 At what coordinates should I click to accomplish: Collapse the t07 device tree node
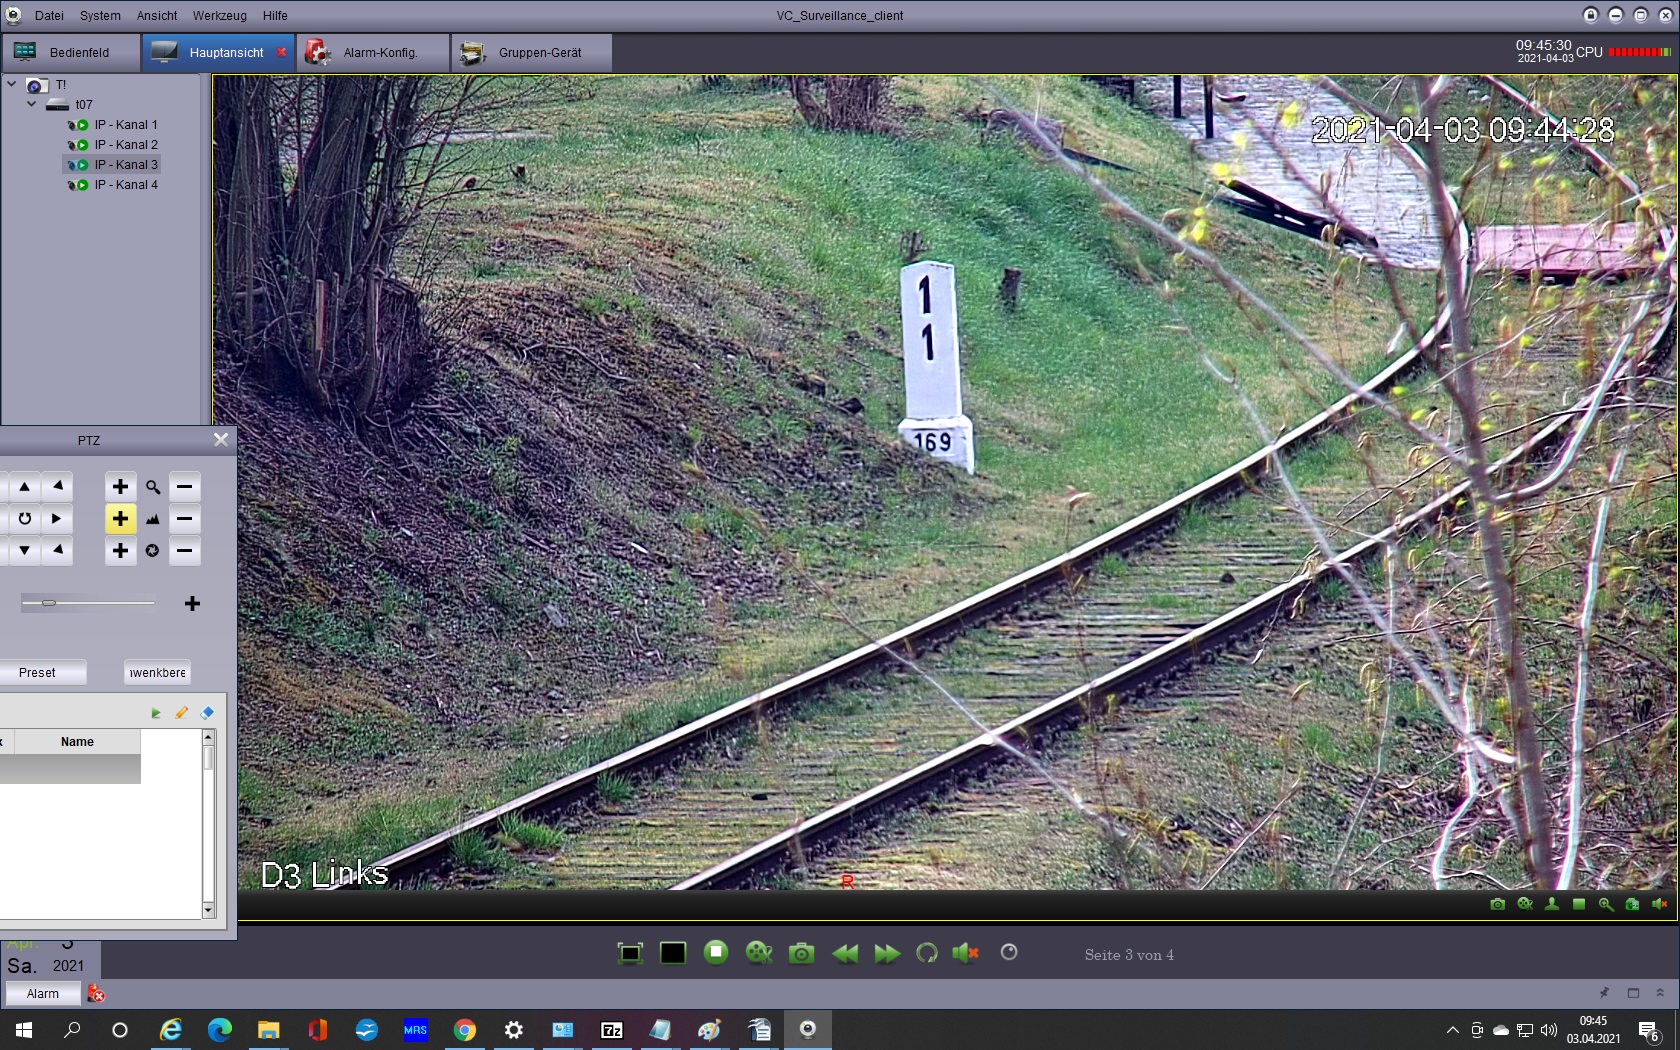click(x=32, y=104)
